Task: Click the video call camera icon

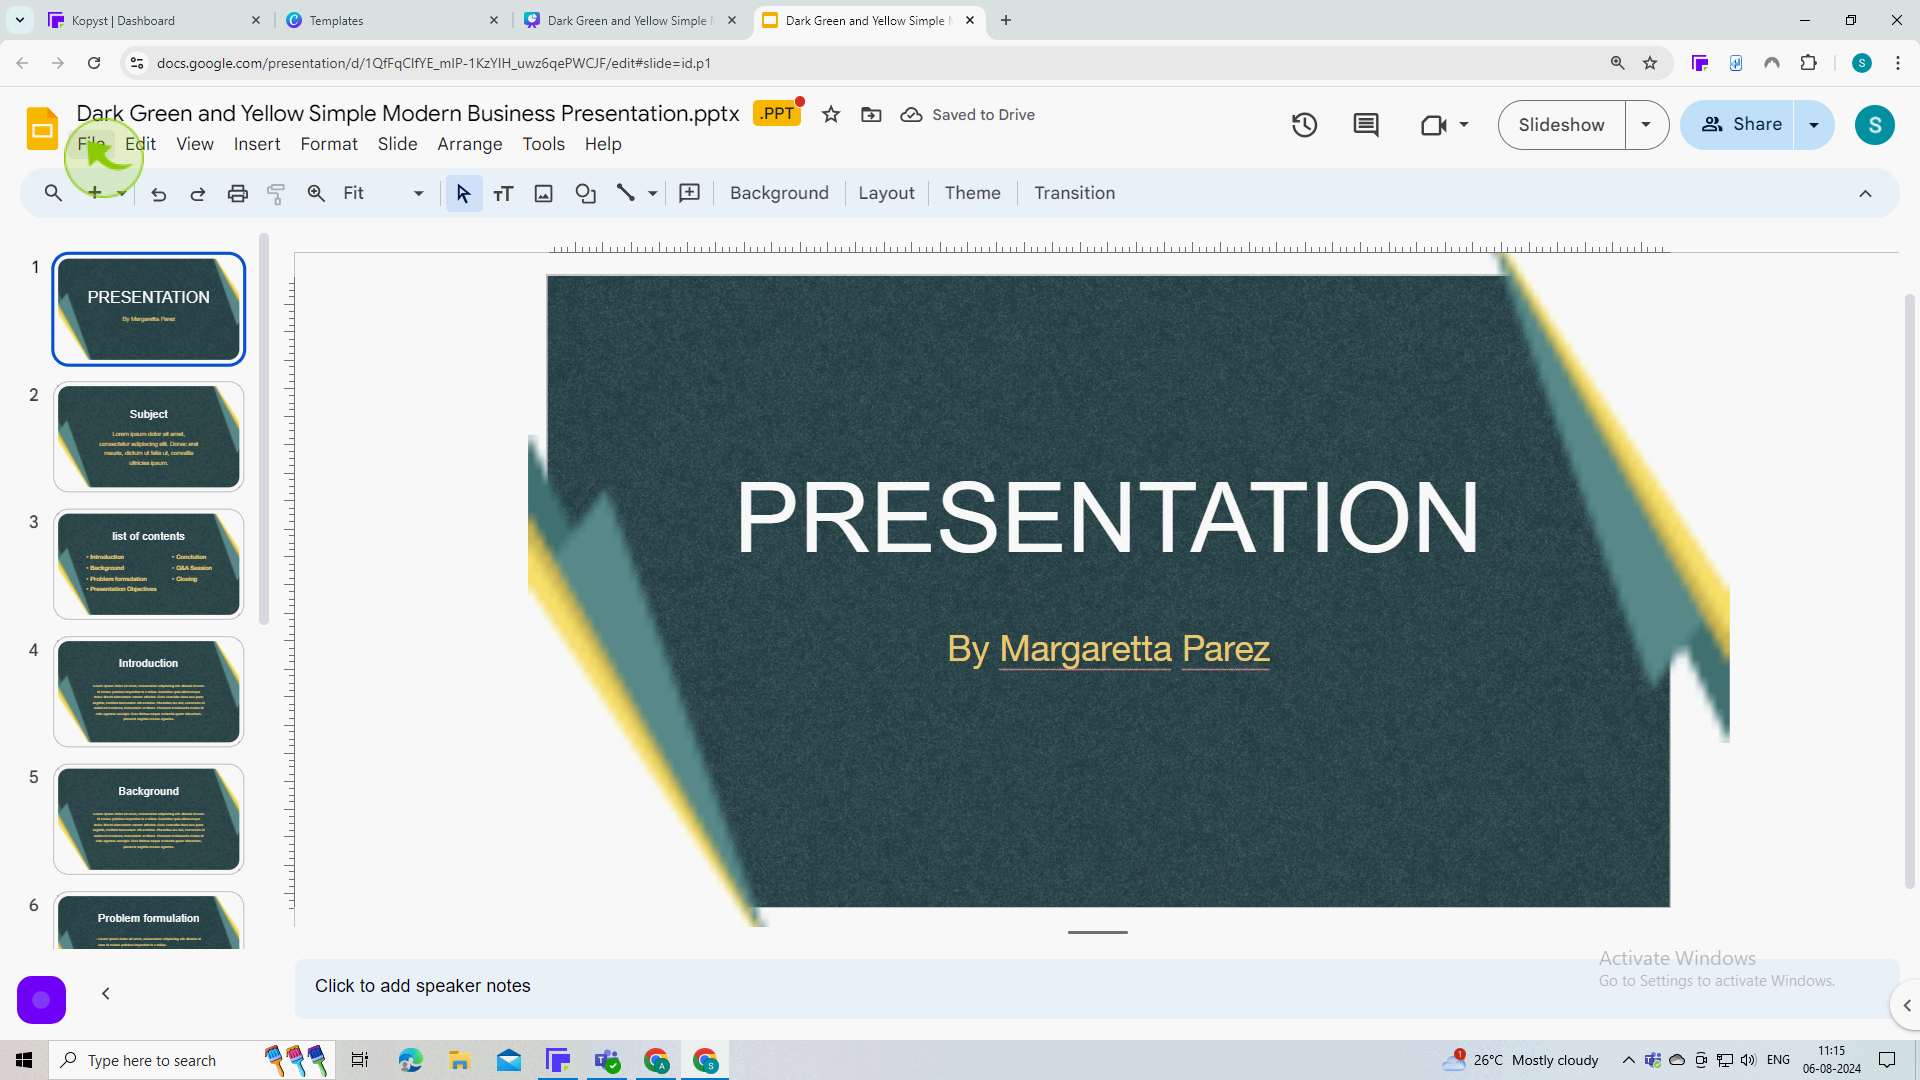Action: coord(1434,125)
